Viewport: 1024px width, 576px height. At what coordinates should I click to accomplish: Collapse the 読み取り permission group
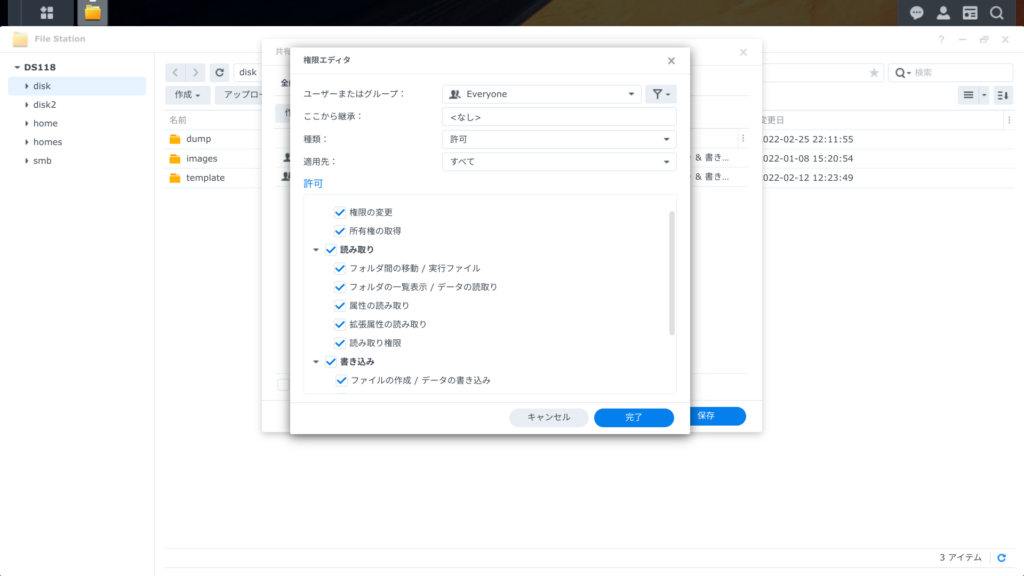tap(317, 250)
